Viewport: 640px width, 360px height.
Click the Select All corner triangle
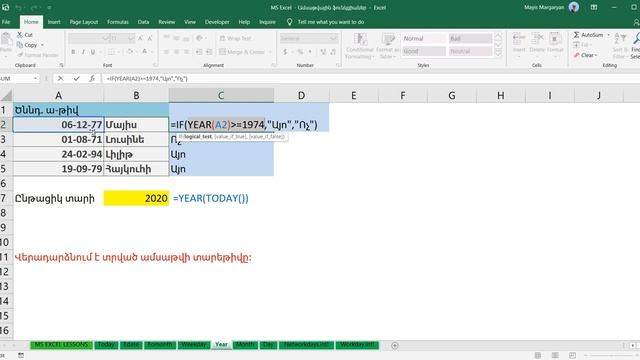point(7,96)
